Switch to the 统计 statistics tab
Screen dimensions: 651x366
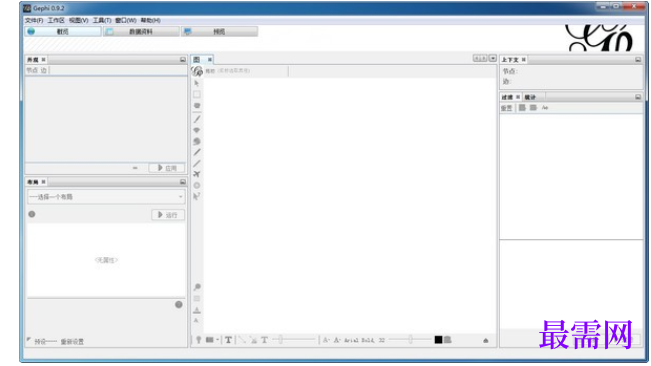530,97
